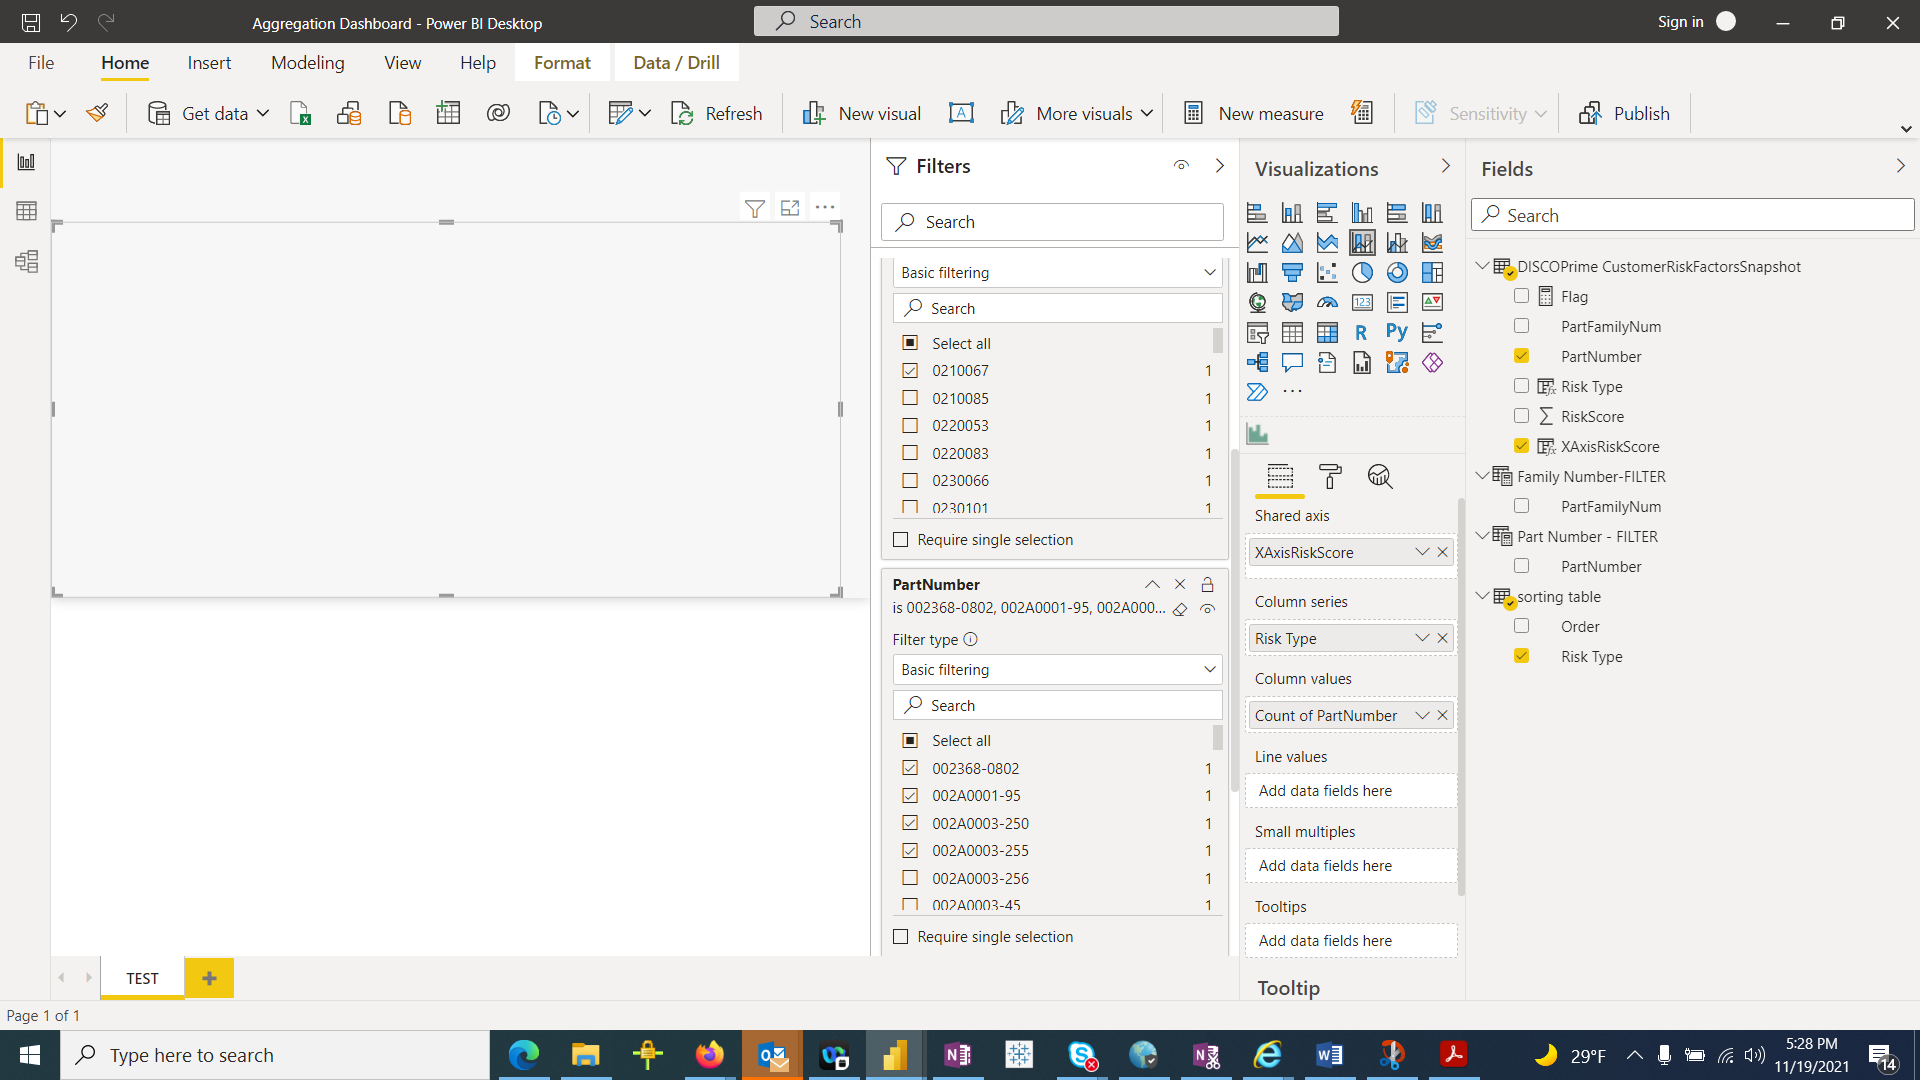Screen dimensions: 1920x1080
Task: Open PartNumber Basic filtering type dropdown
Action: click(x=1057, y=670)
